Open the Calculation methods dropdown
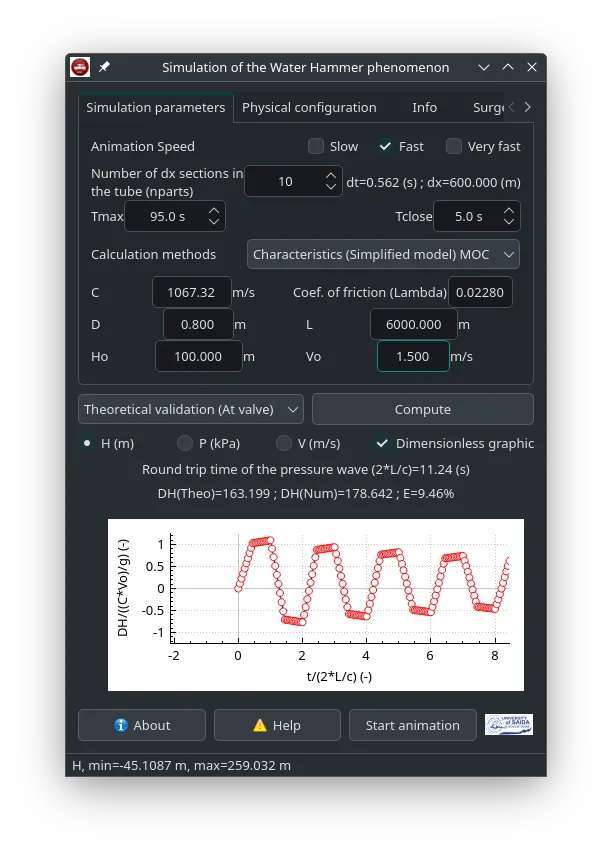The width and height of the screenshot is (612, 854). pos(383,254)
